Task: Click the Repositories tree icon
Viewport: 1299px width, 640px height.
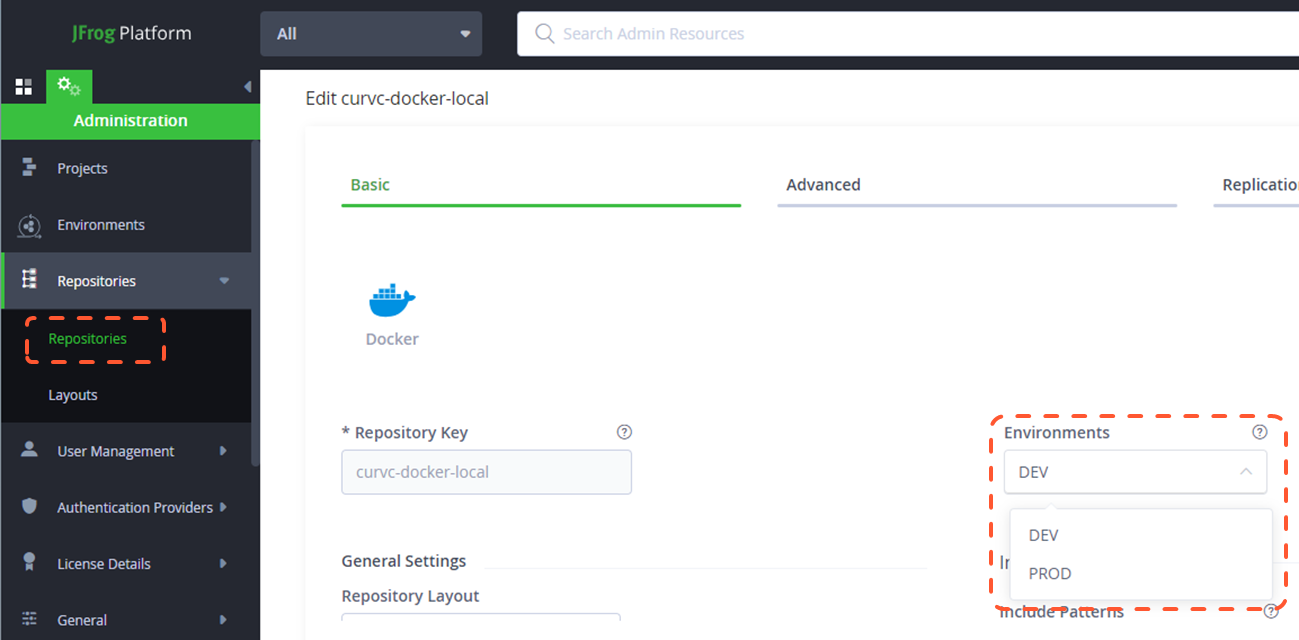Action: pos(29,280)
